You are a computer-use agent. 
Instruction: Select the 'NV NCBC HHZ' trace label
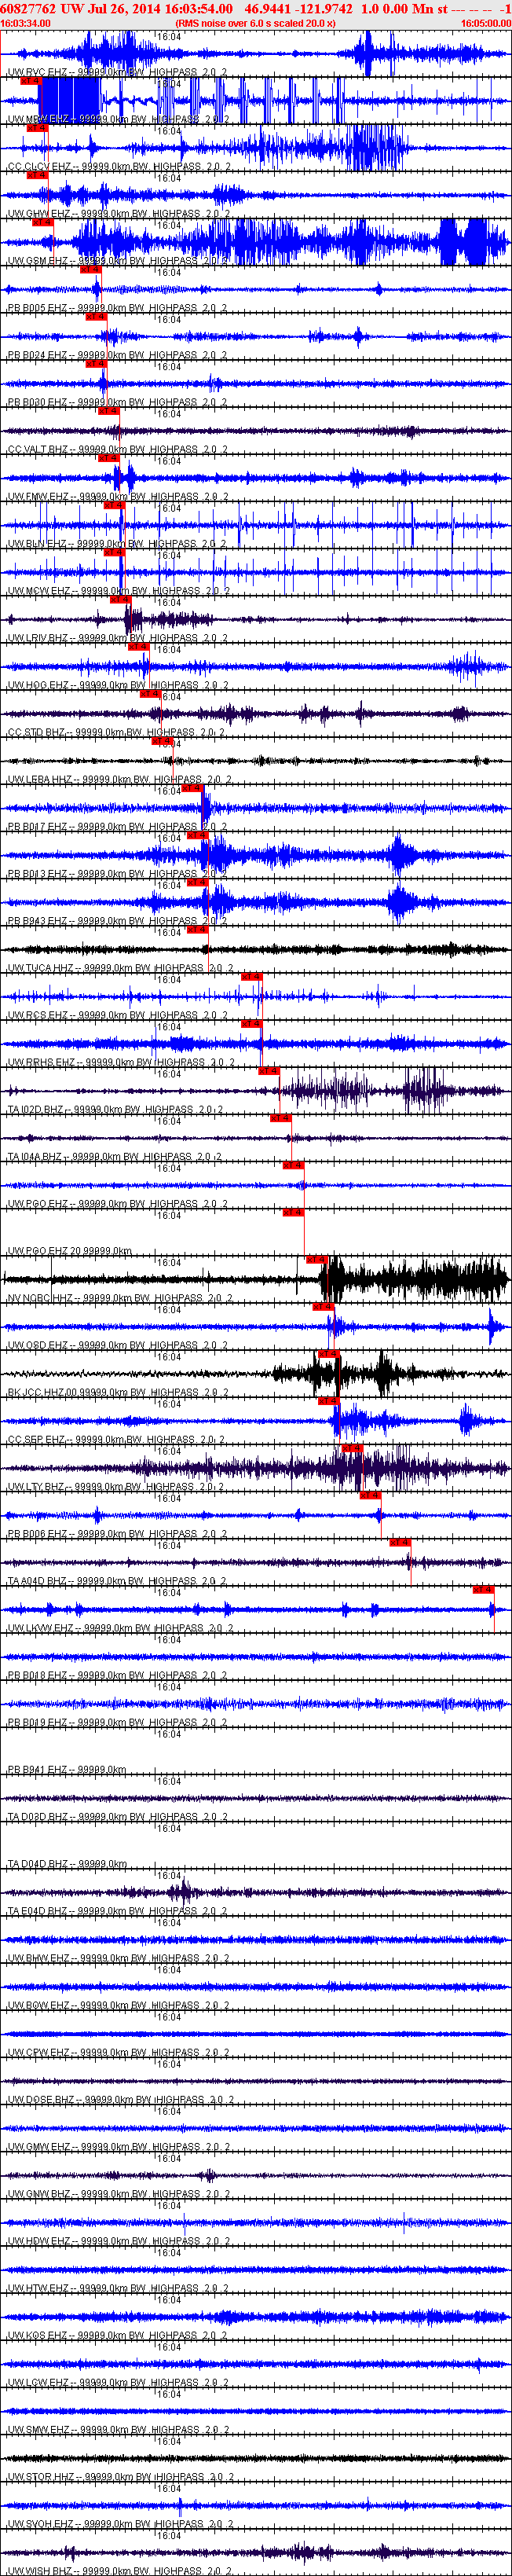(x=120, y=1299)
